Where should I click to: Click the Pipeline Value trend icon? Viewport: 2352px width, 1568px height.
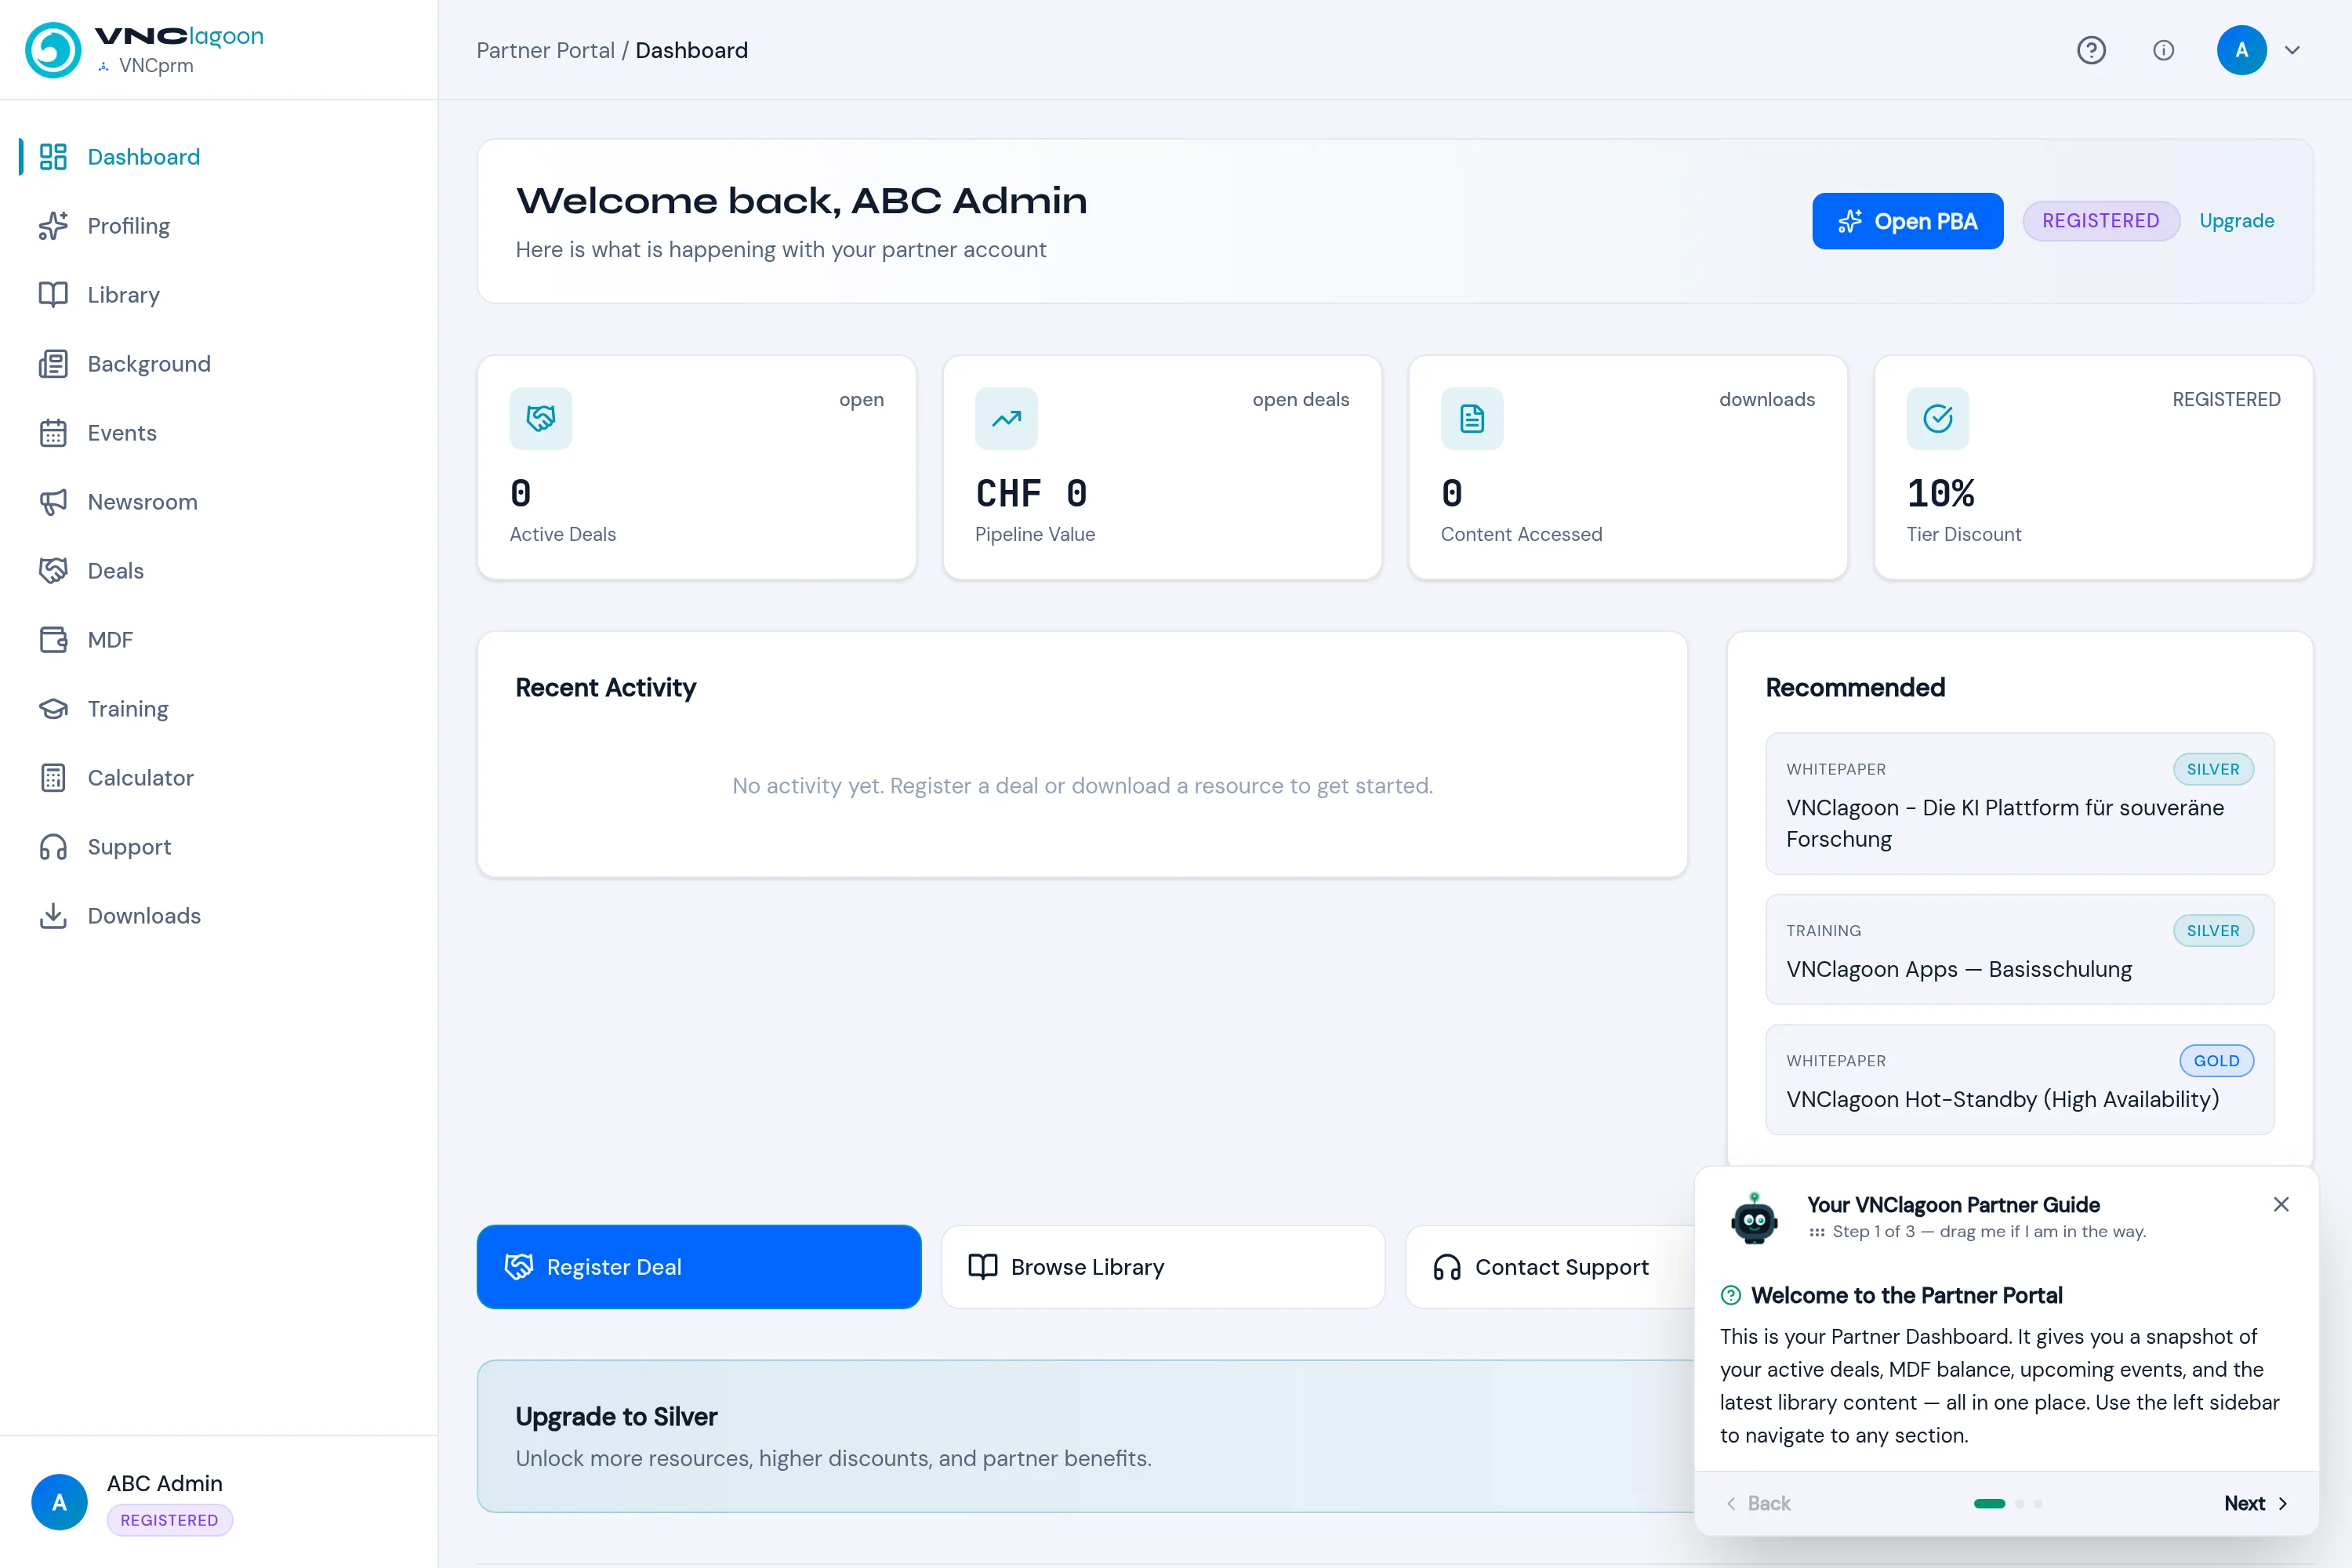coord(1006,418)
